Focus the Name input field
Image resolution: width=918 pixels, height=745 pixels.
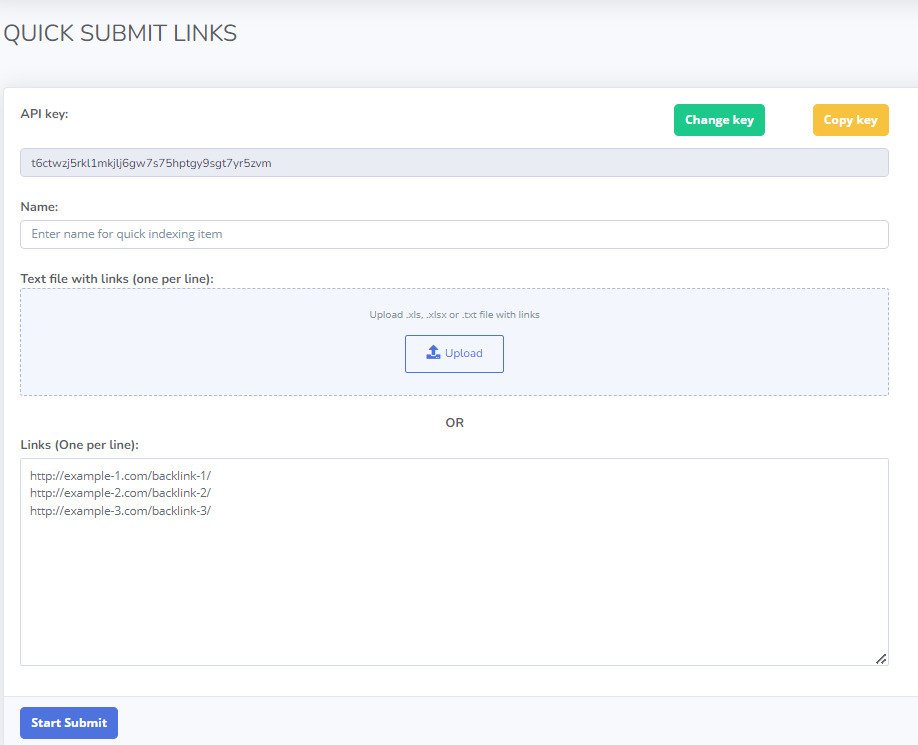tap(454, 234)
